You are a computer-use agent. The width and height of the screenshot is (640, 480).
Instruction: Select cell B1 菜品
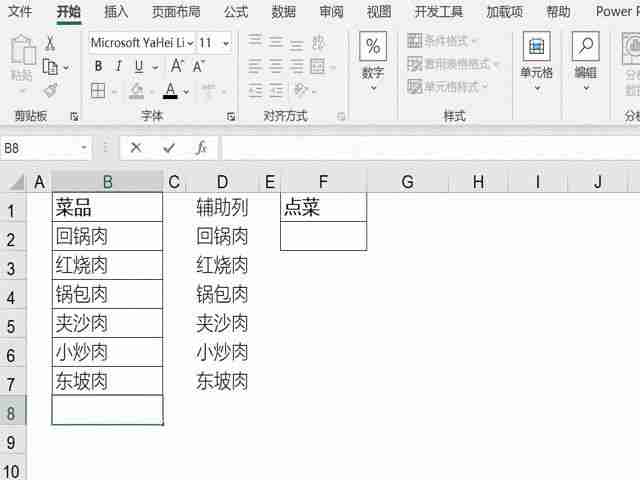click(107, 207)
